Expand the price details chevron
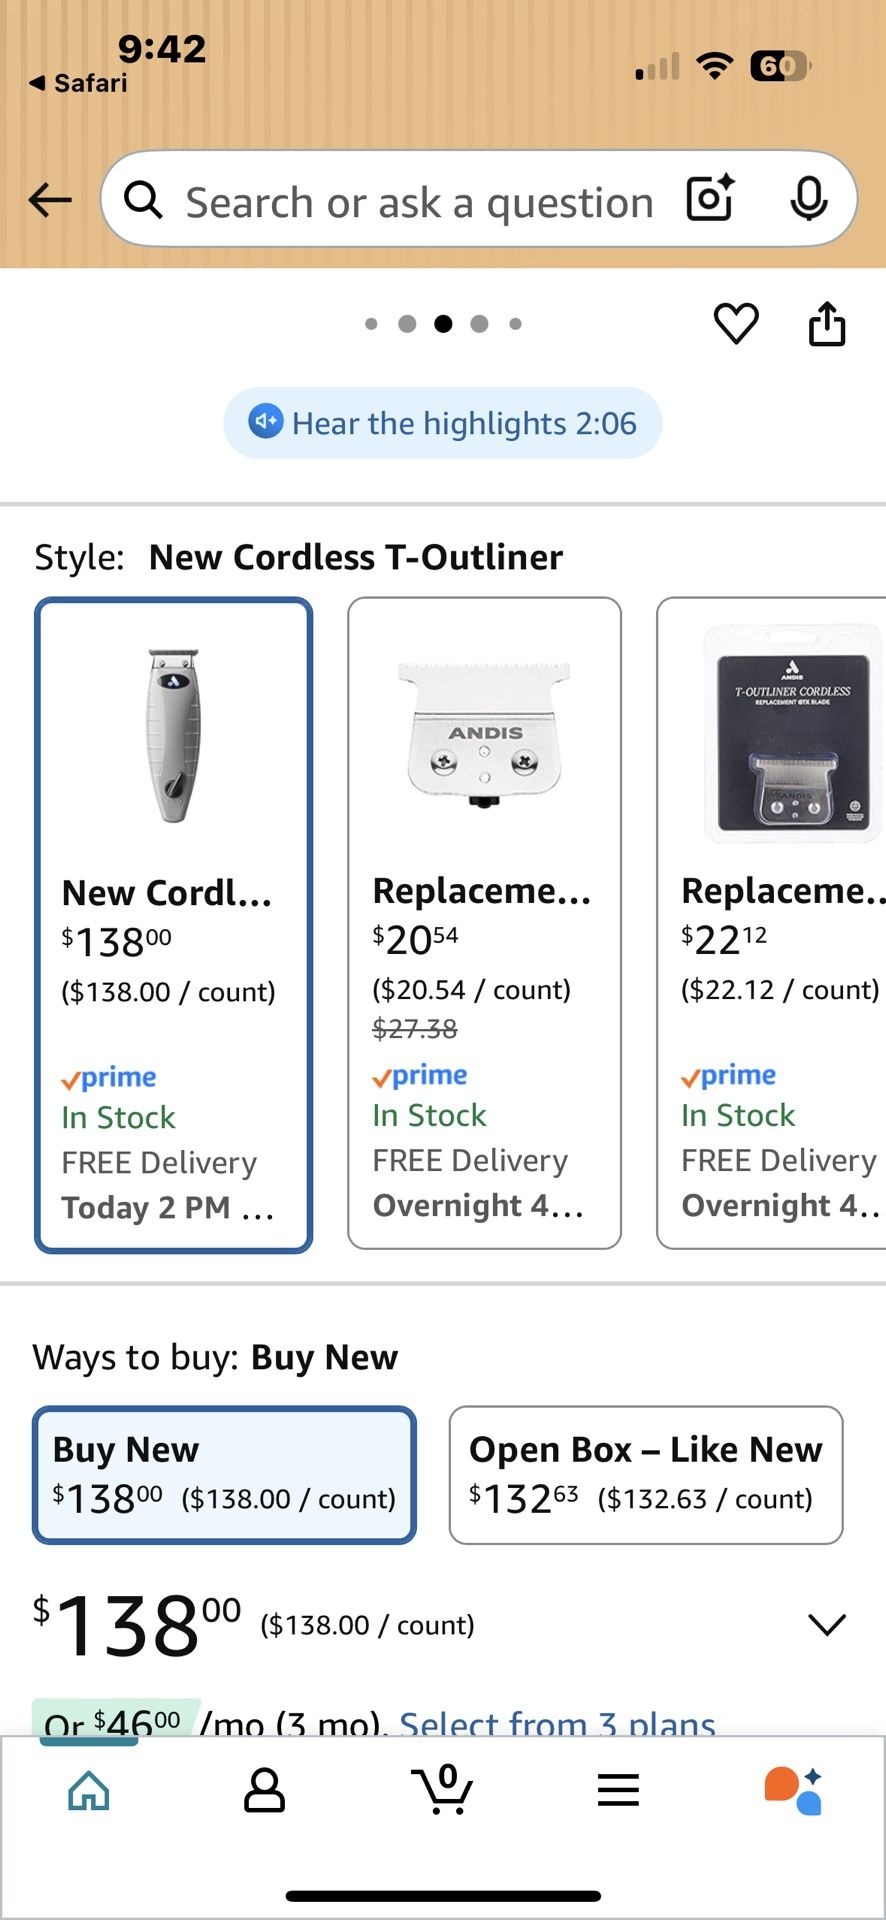The image size is (886, 1920). point(827,1624)
